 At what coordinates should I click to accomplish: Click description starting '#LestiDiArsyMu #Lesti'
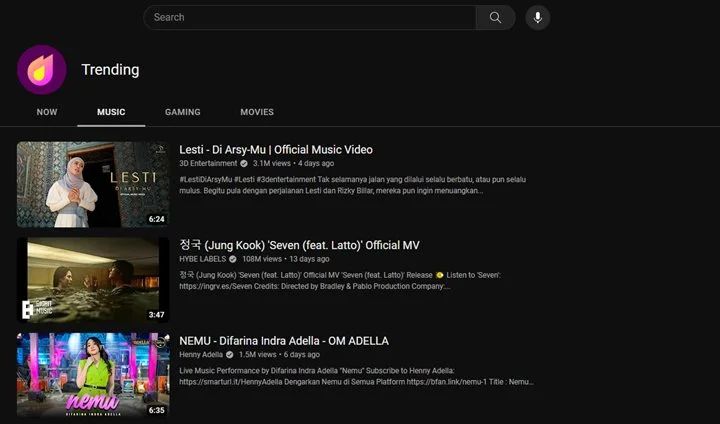[353, 185]
